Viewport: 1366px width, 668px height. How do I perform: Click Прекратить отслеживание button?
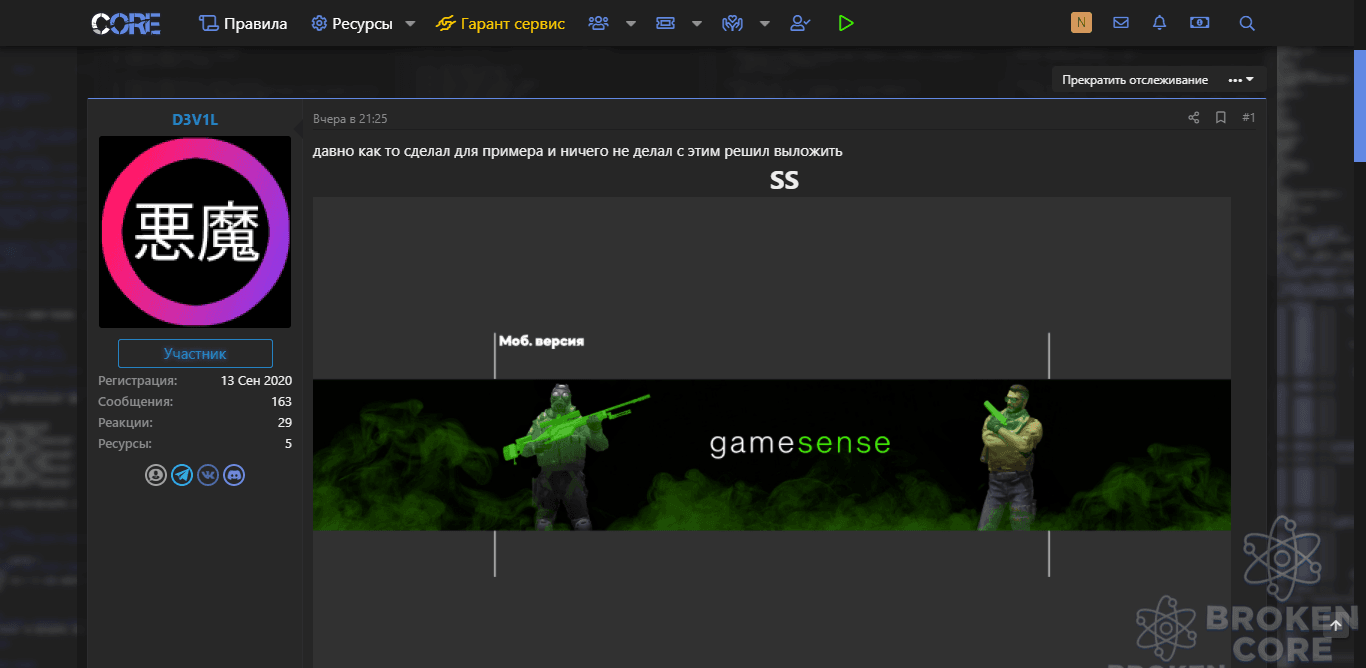(1135, 80)
